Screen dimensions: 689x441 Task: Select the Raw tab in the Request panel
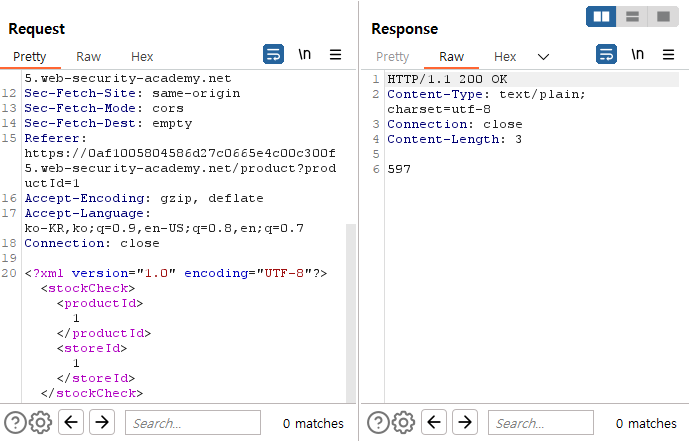[x=88, y=57]
